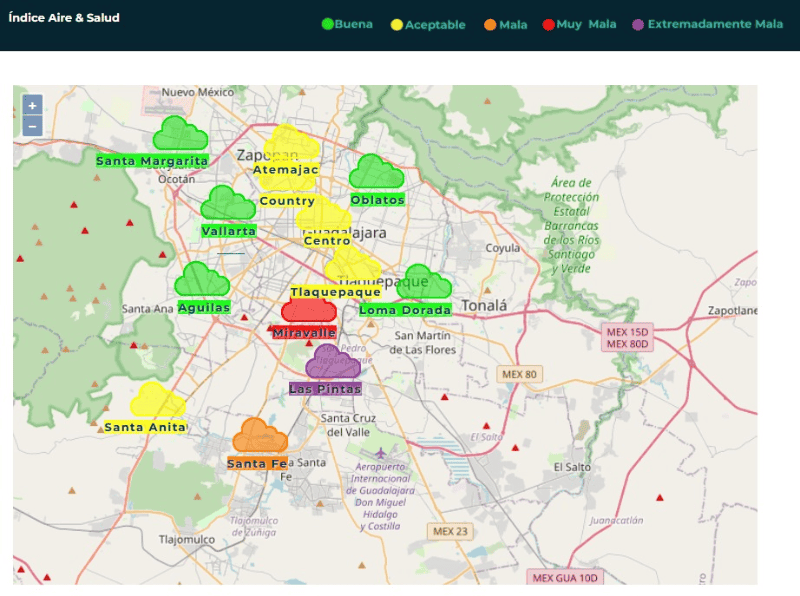Viewport: 800px width, 596px height.
Task: Select the yellow Atemajac cloud marker
Action: coord(291,145)
